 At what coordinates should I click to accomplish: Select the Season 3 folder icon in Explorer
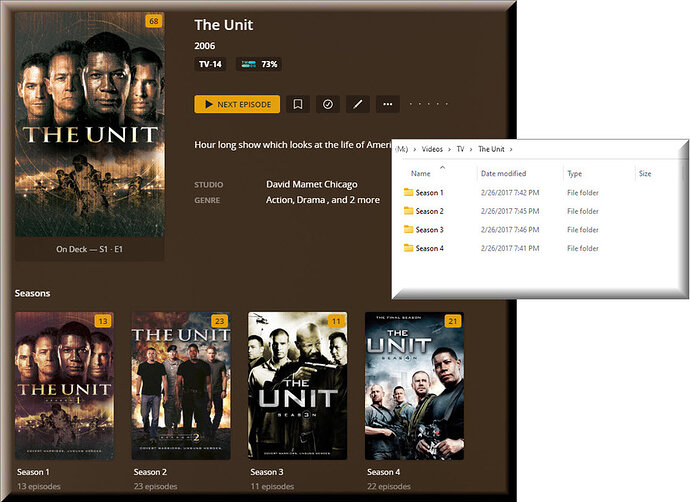[408, 229]
